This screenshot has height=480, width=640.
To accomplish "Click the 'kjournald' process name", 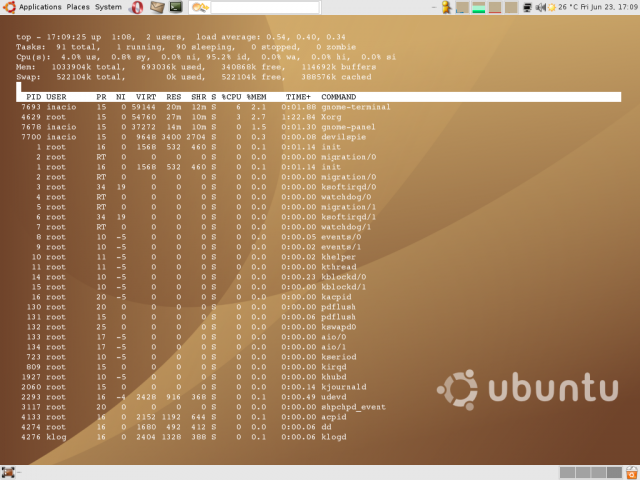I will click(343, 387).
